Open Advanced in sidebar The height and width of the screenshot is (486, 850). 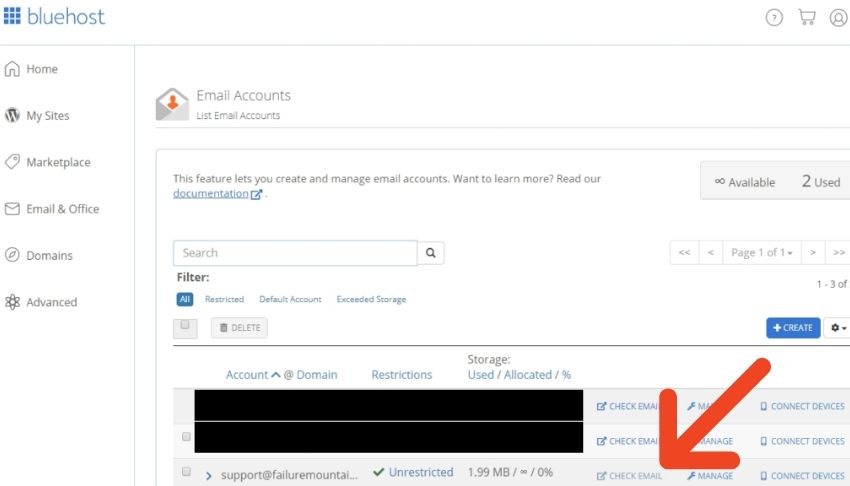[41, 302]
